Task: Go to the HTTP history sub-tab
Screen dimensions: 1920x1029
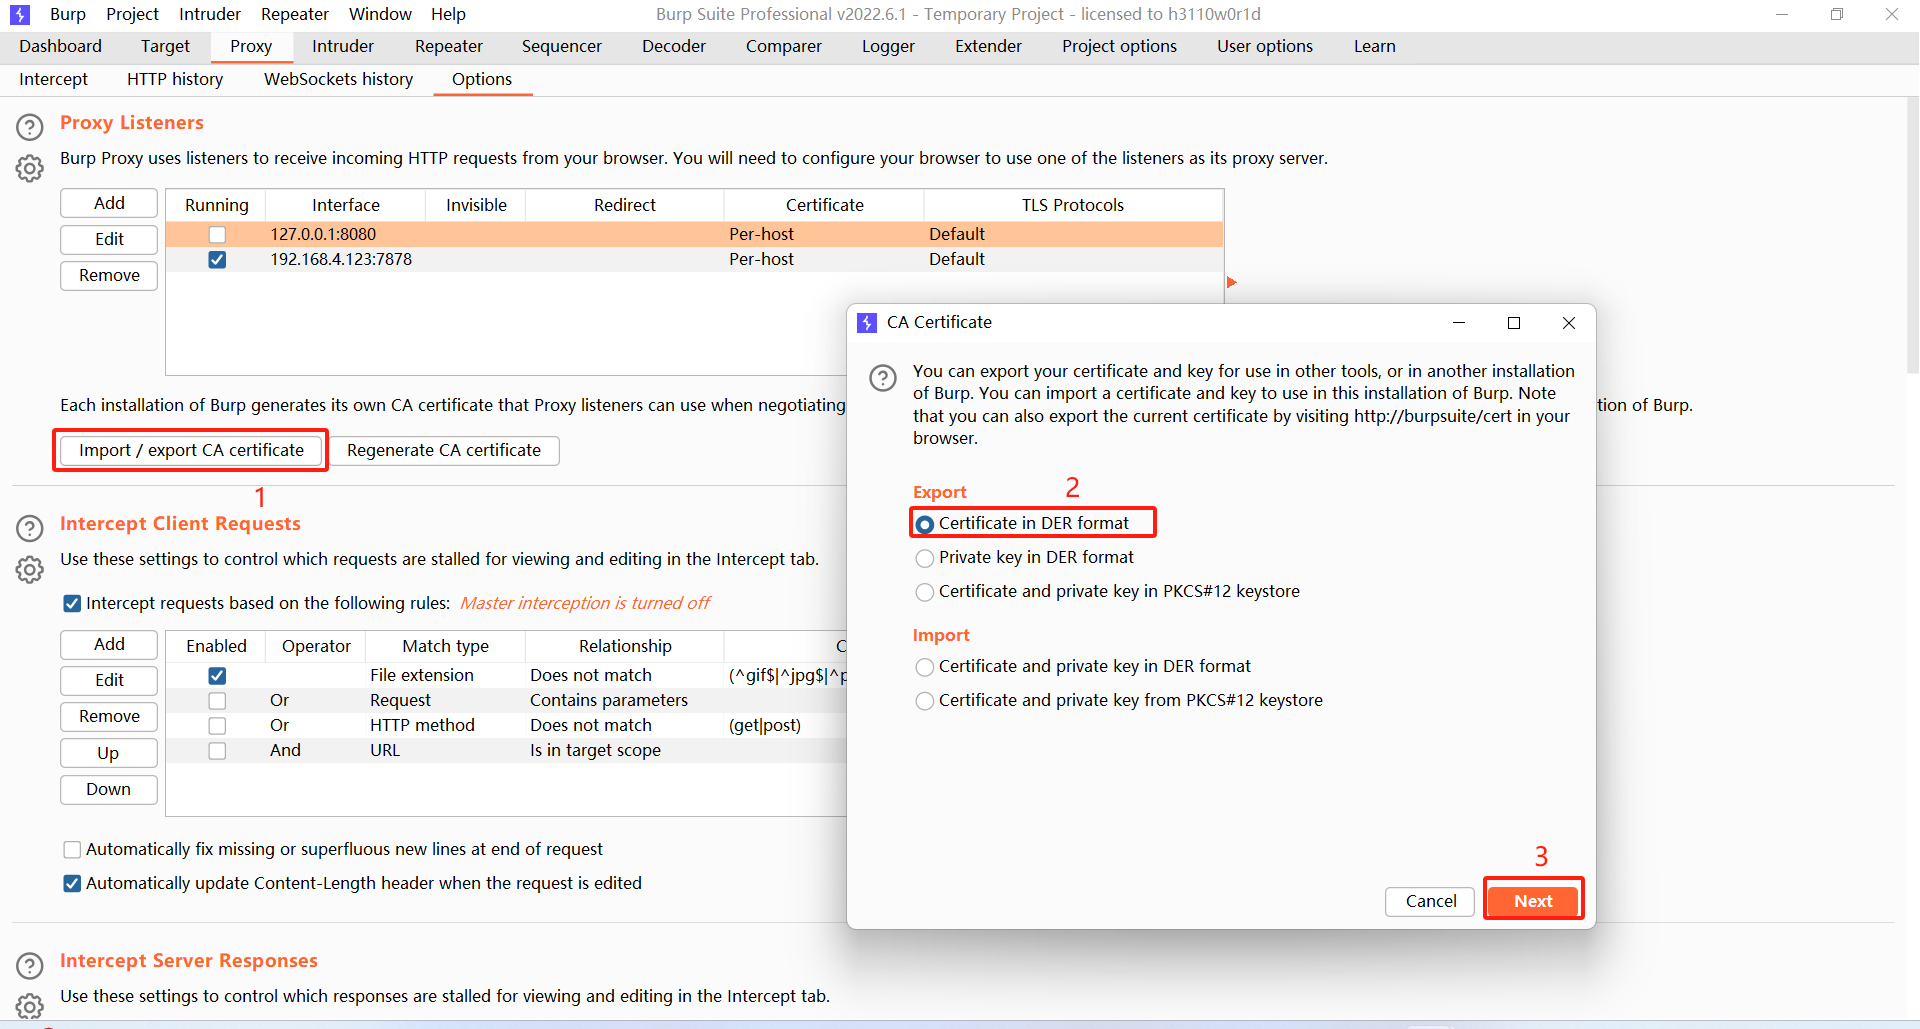Action: 175,79
